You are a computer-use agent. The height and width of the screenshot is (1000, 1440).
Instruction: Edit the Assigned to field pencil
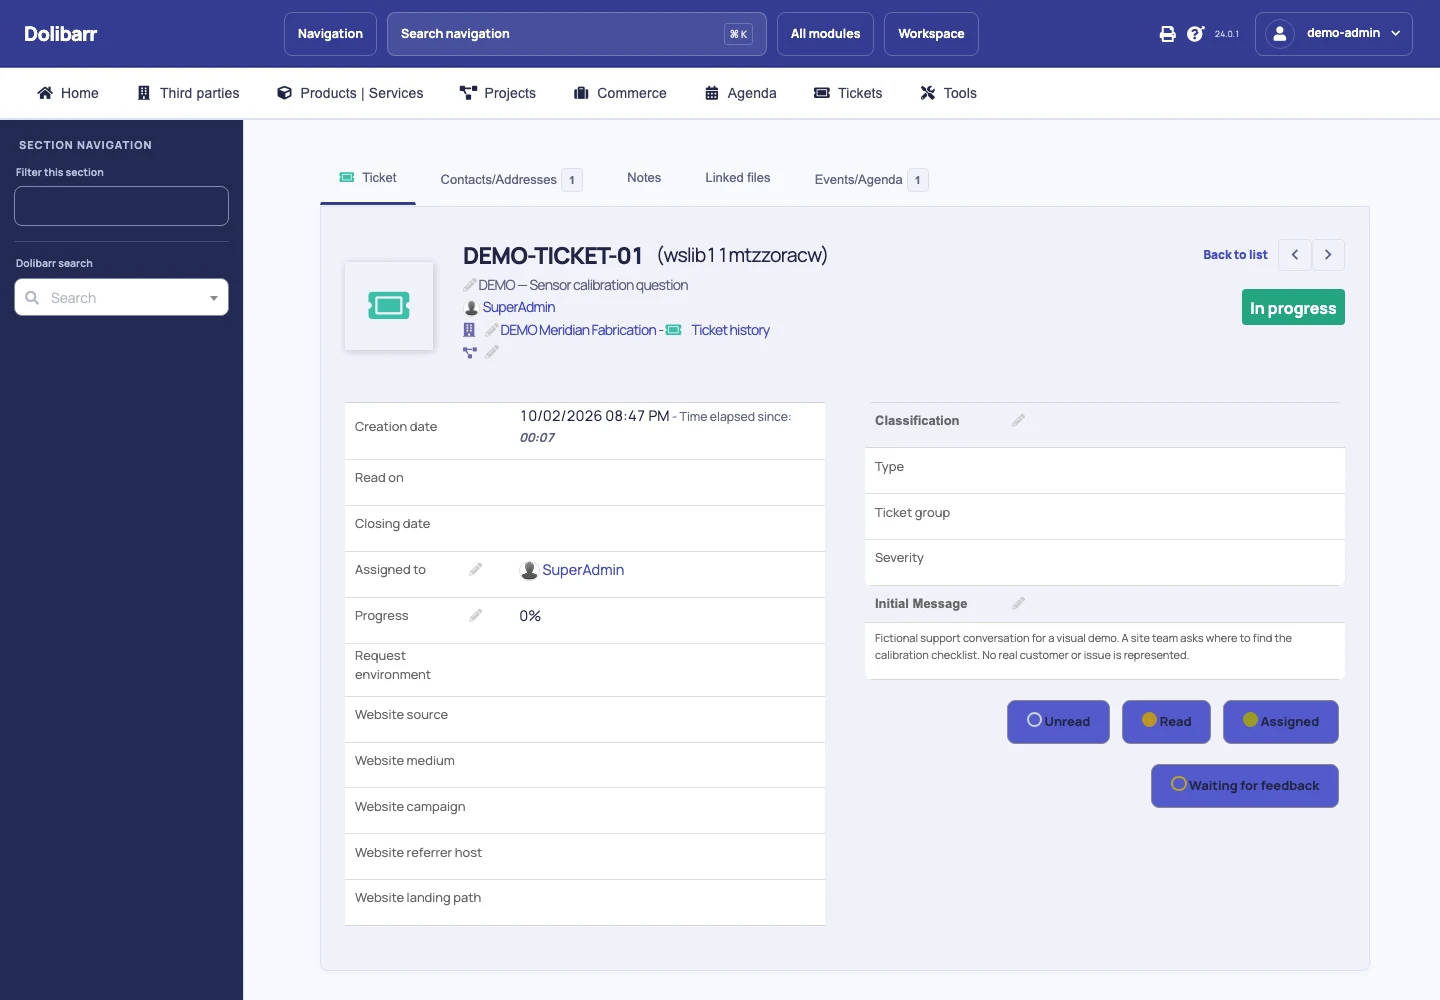(x=476, y=569)
